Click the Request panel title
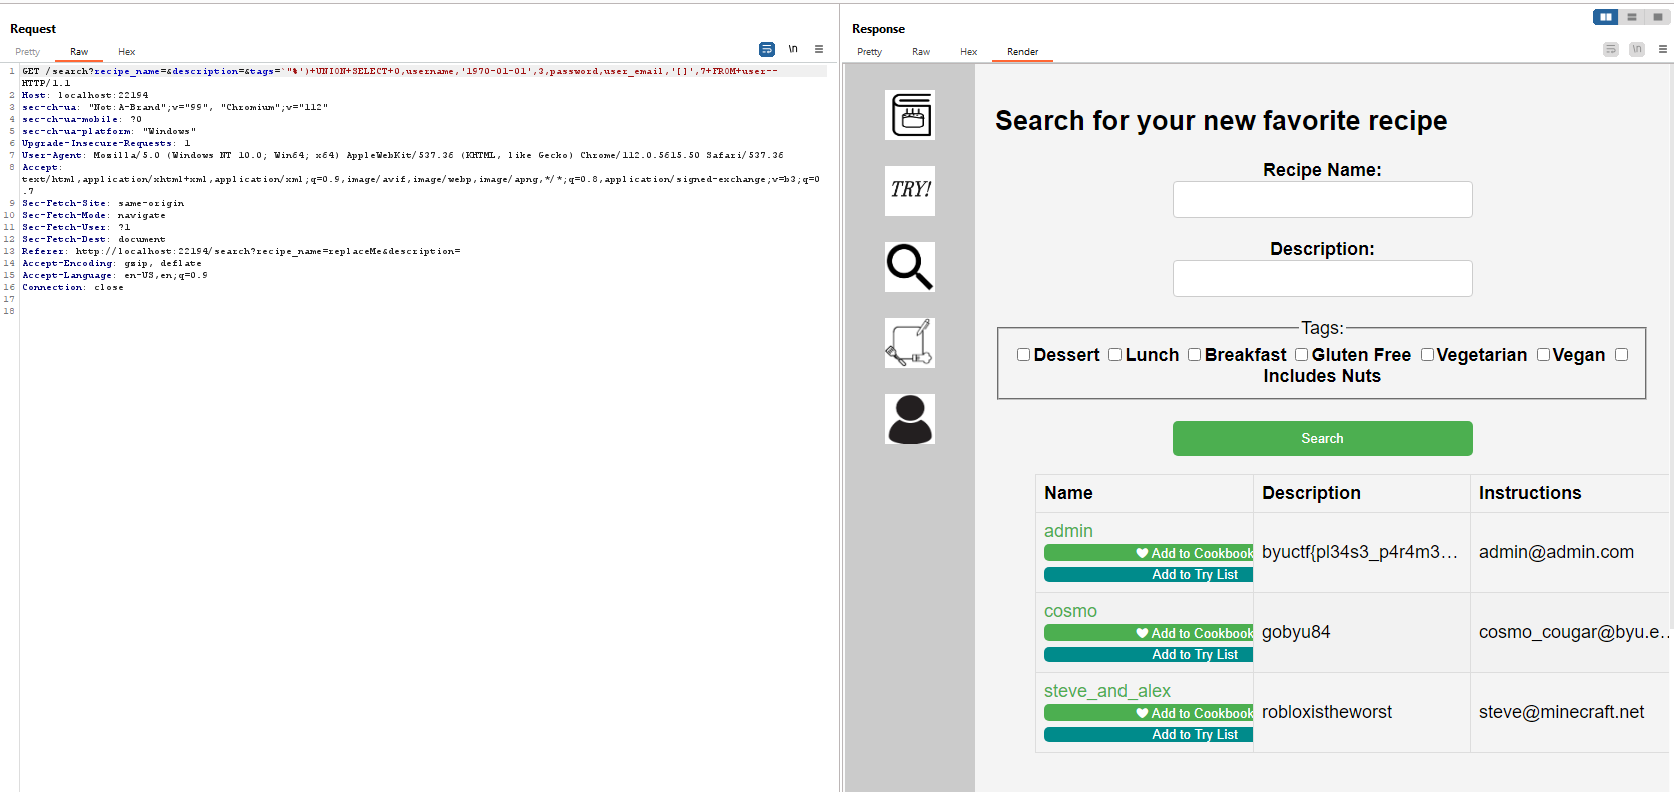The width and height of the screenshot is (1674, 792). tap(33, 29)
